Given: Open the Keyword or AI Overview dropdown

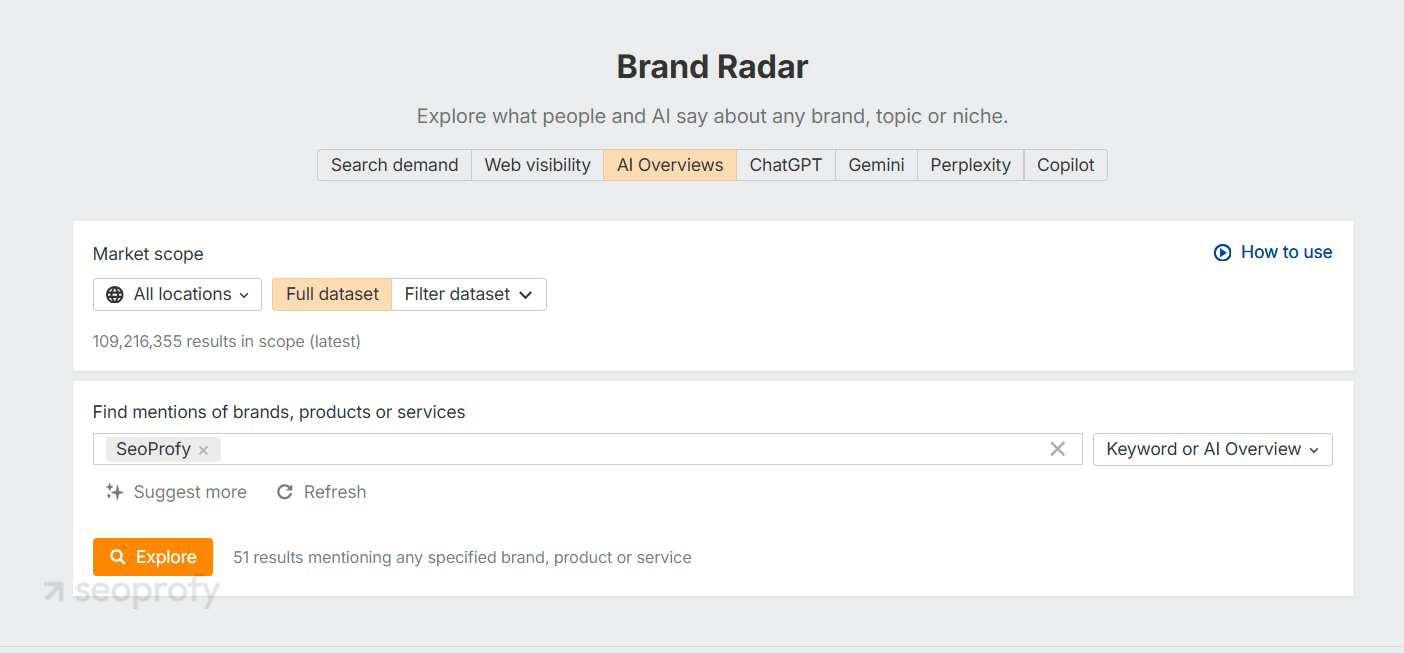Looking at the screenshot, I should tap(1212, 449).
